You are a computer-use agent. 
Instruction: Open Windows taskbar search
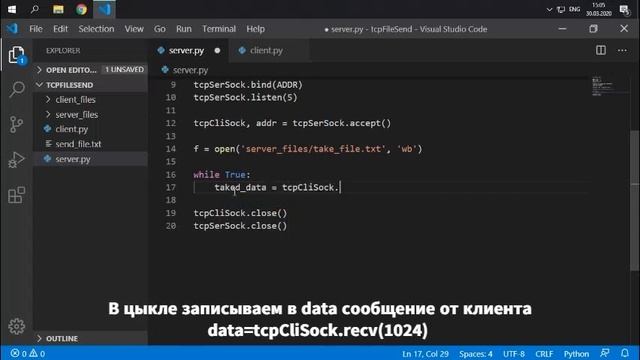[x=35, y=9]
